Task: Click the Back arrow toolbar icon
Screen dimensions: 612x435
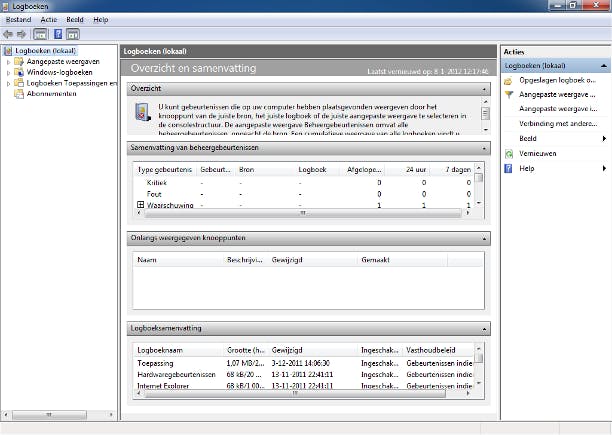Action: tap(9, 33)
